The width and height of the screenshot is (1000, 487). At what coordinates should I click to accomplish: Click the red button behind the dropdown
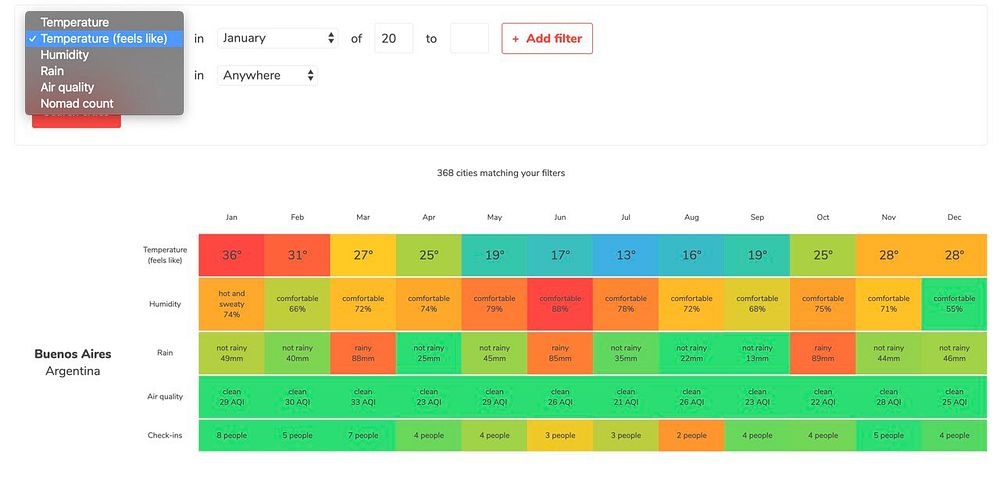(x=77, y=121)
